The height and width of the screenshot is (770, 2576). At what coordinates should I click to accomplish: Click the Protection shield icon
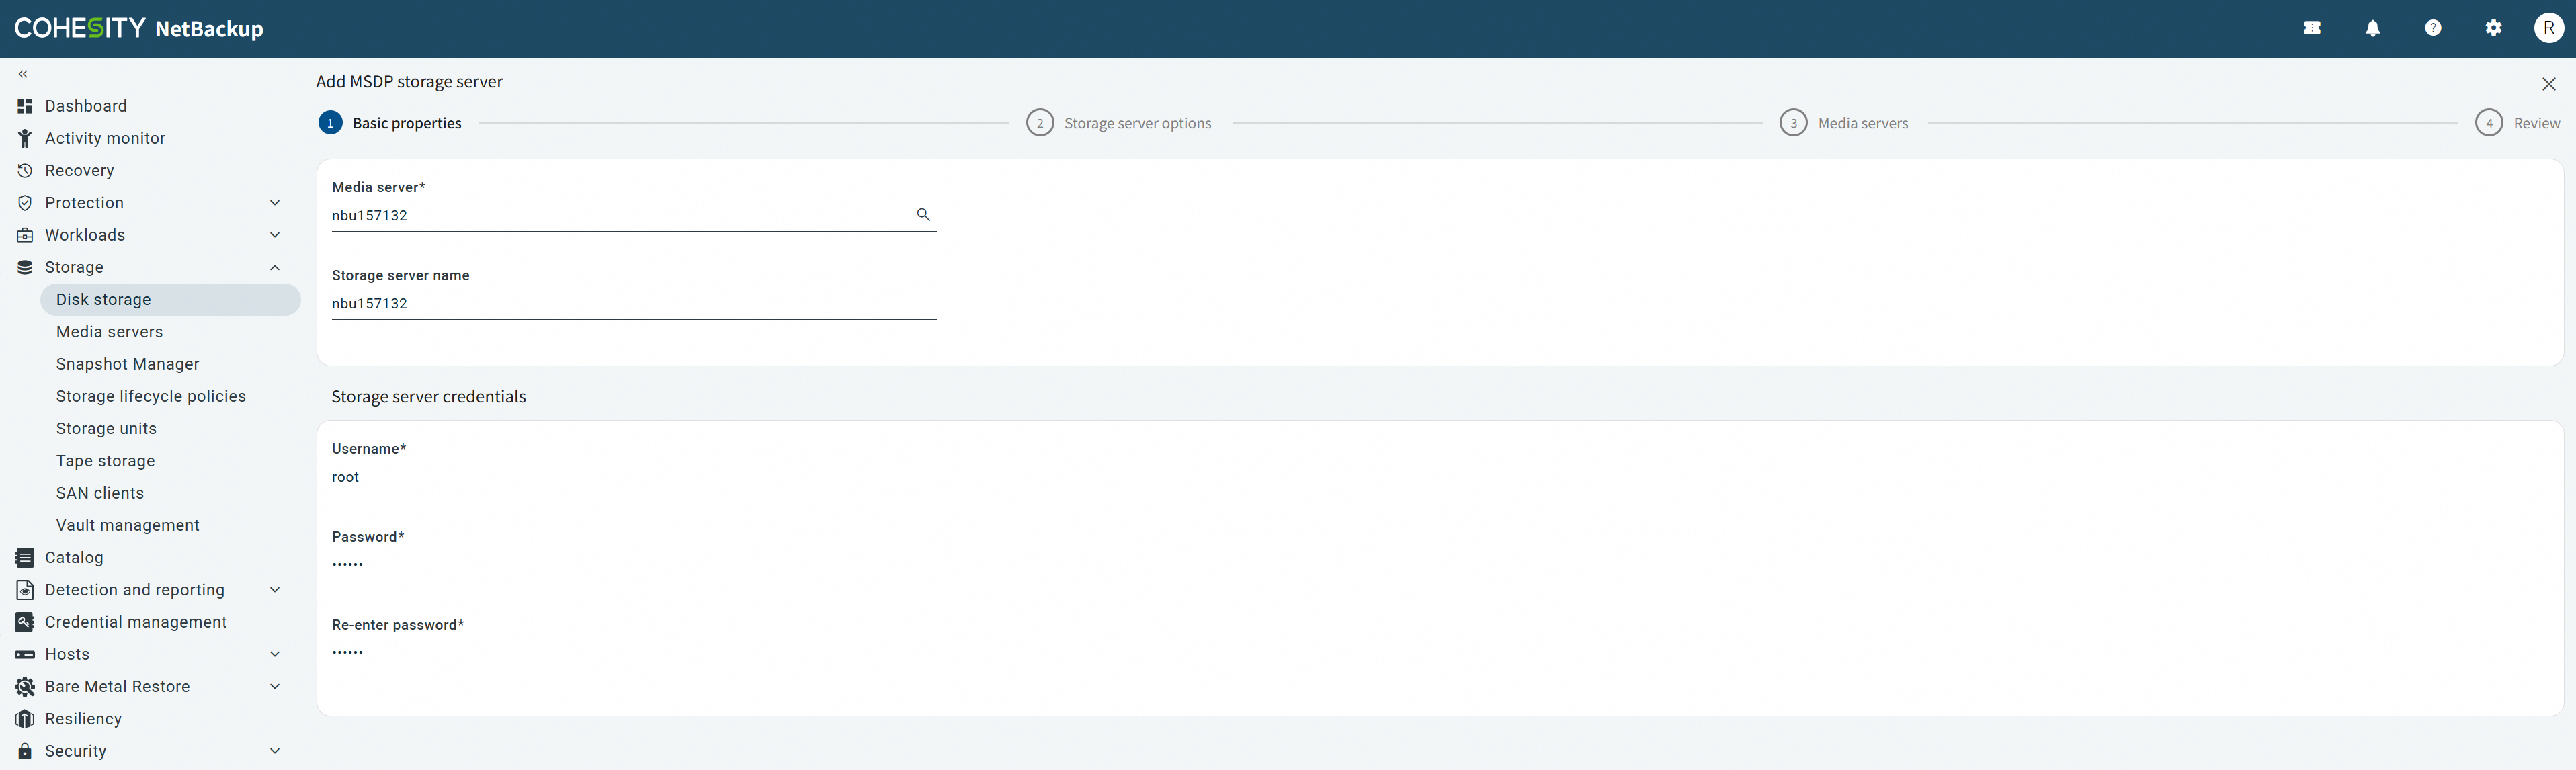[x=25, y=203]
